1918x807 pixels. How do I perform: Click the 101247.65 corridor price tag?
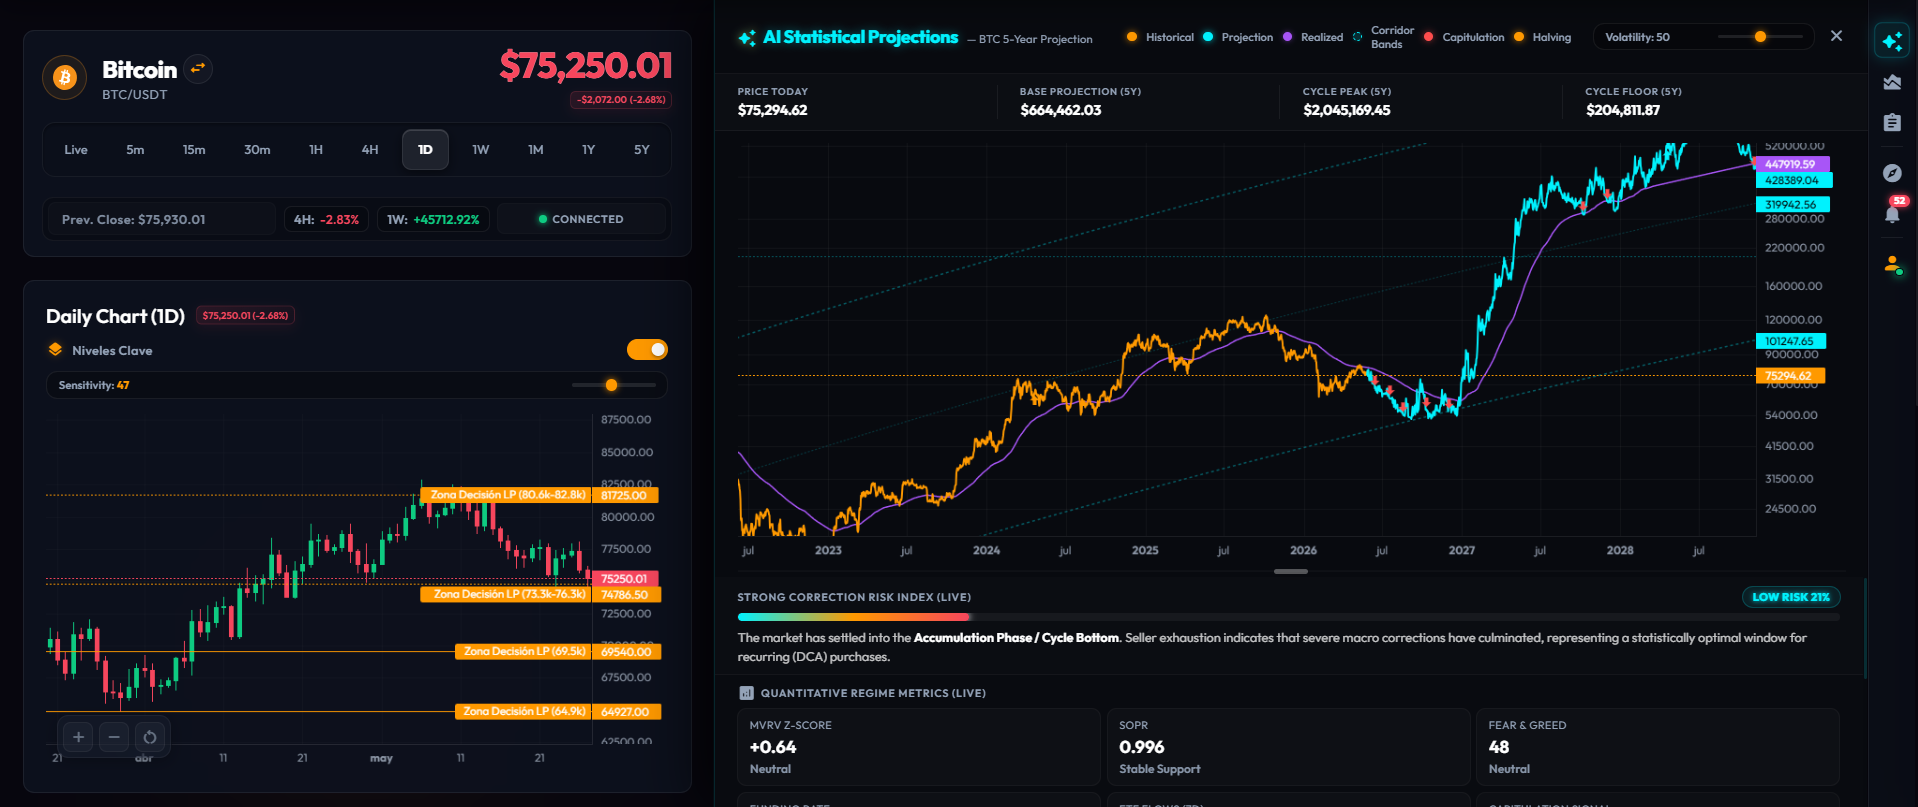(x=1789, y=341)
